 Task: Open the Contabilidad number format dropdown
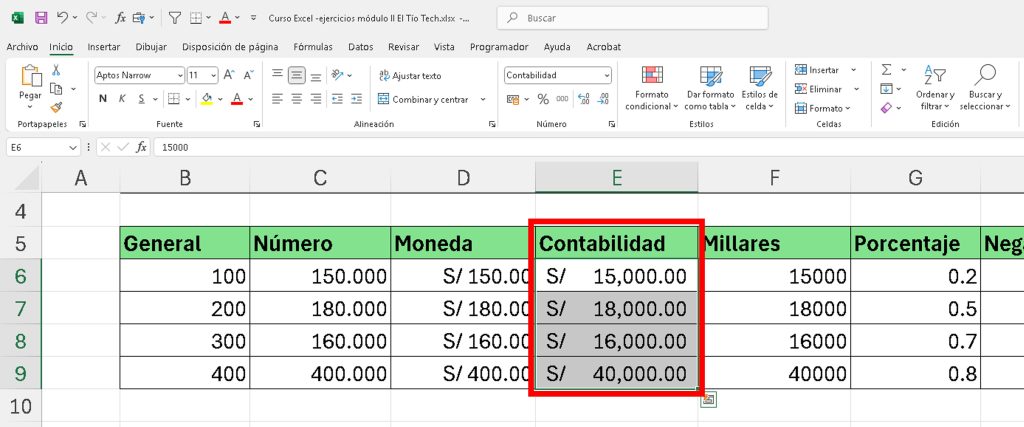tap(606, 75)
